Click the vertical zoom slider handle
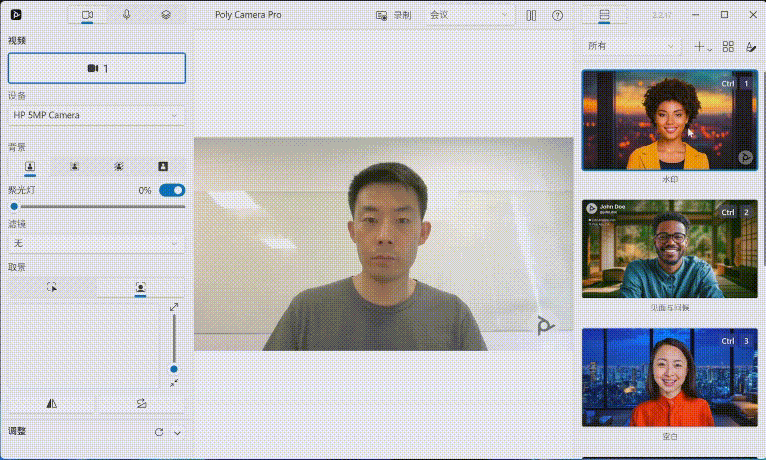Screen dimensions: 766x460 [x=174, y=369]
